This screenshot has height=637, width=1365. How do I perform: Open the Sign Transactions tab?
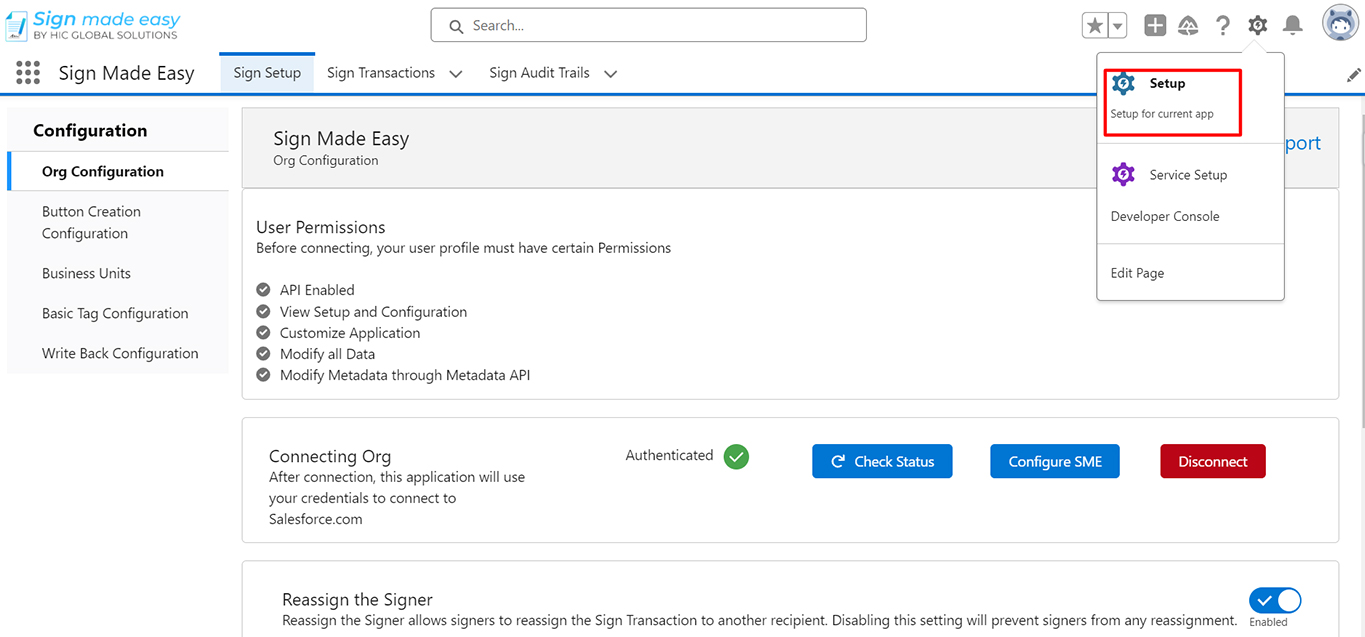tap(381, 73)
